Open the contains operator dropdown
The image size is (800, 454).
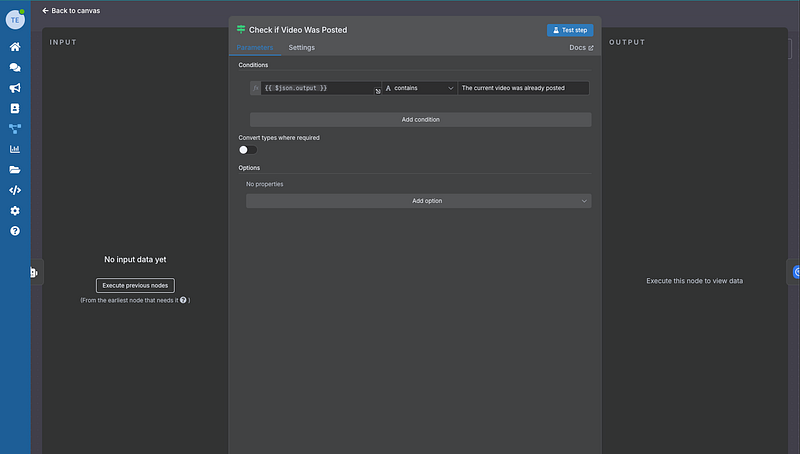pyautogui.click(x=419, y=88)
